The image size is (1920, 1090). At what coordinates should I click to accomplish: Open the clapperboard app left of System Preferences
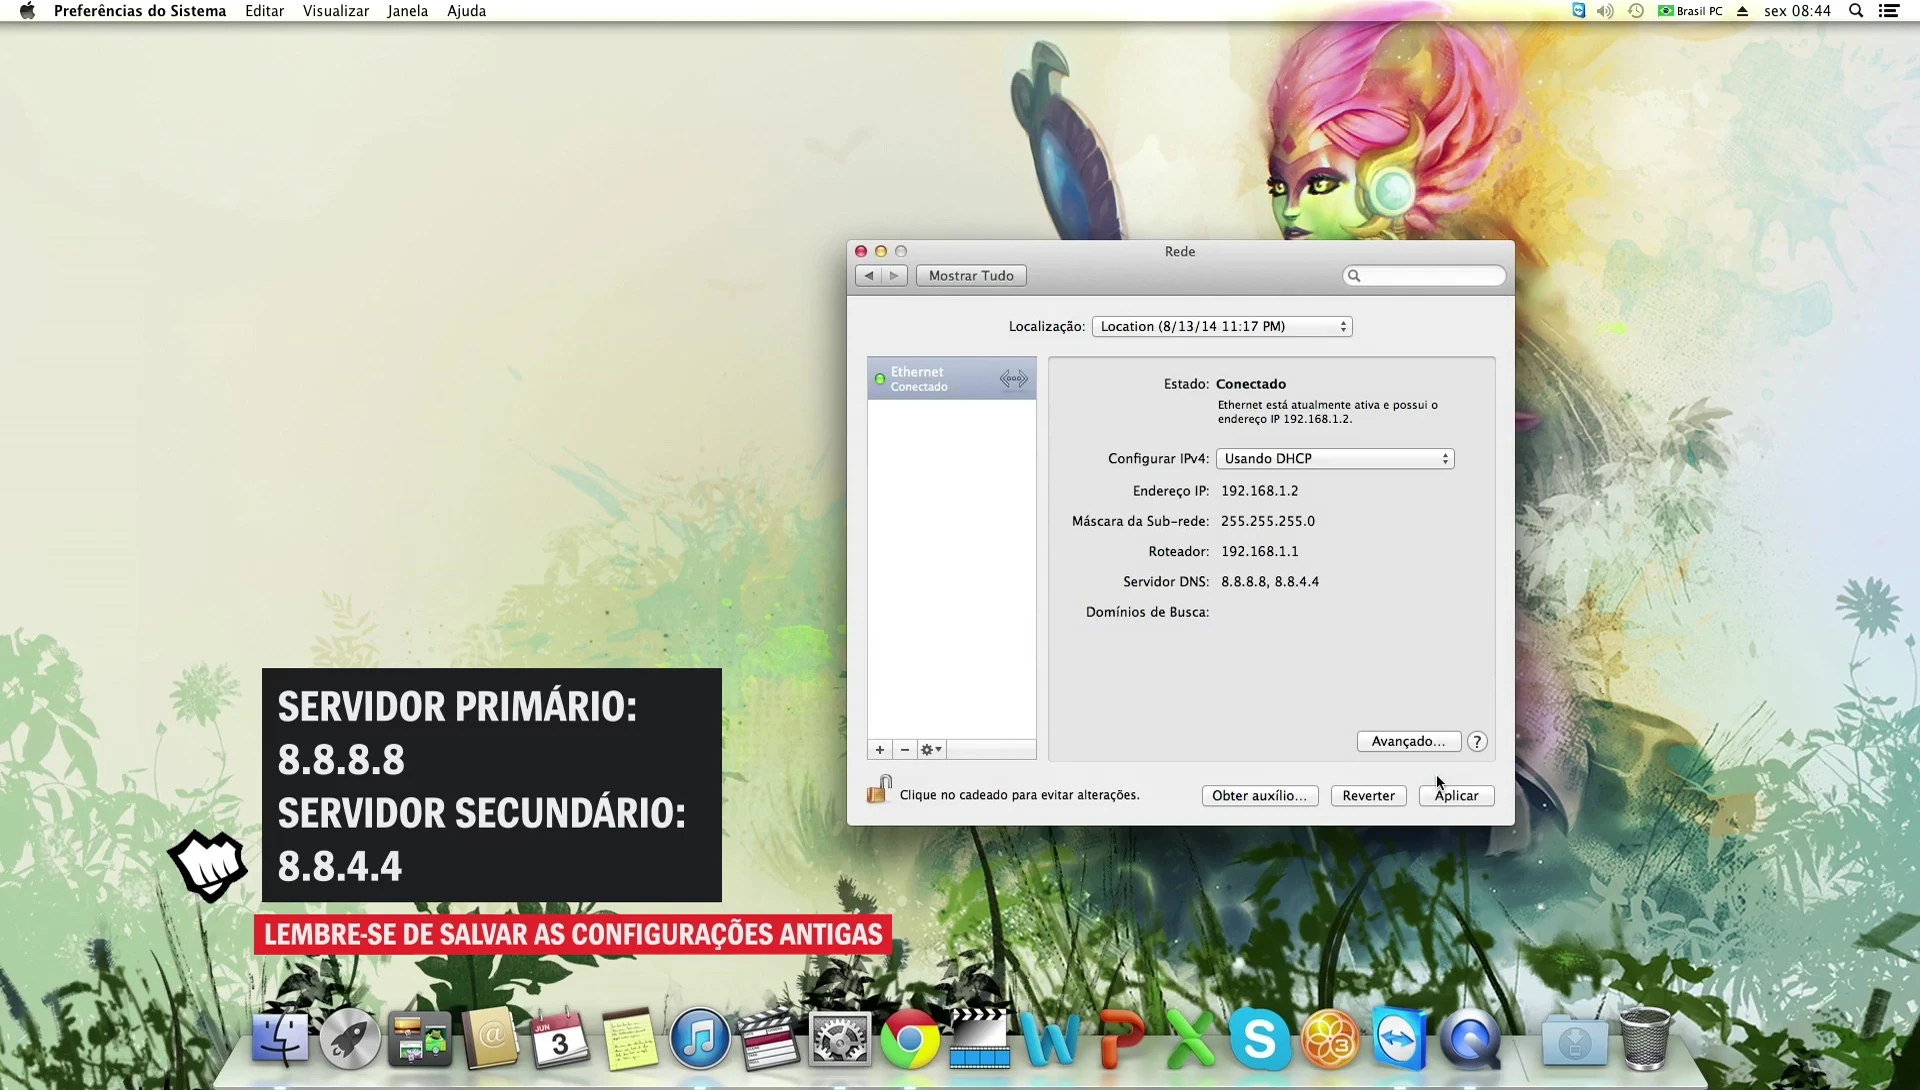point(769,1039)
